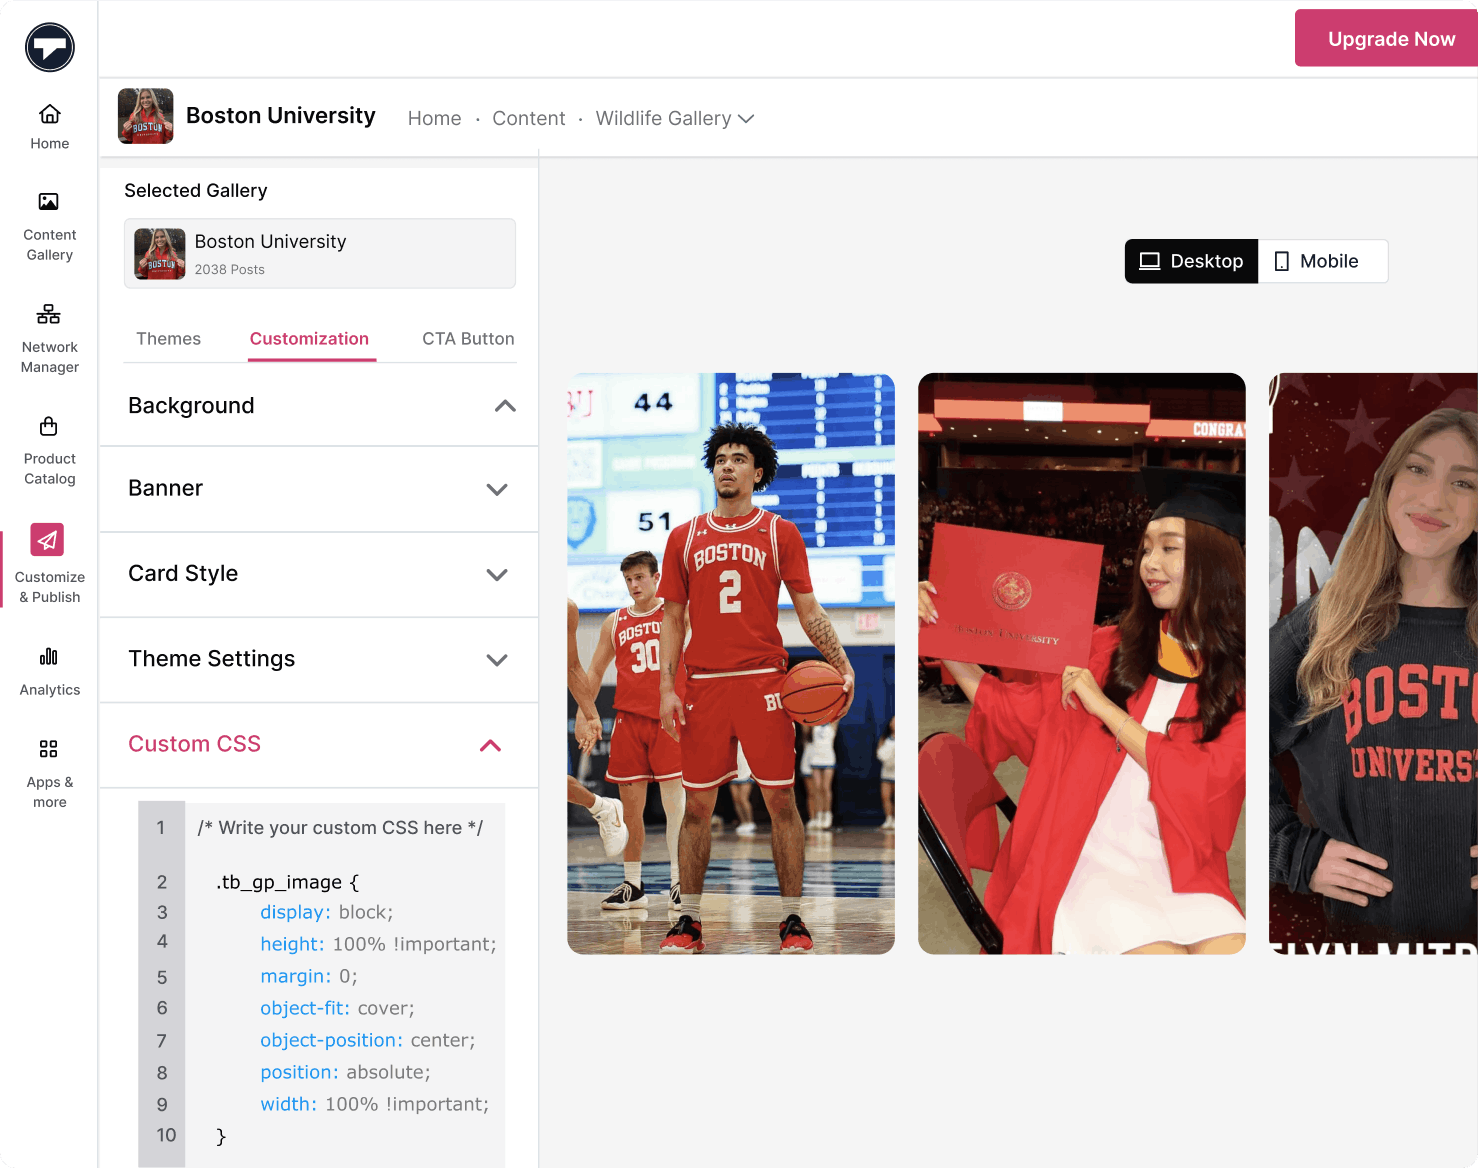Expand the Theme Settings section chevron
This screenshot has width=1478, height=1168.
[x=497, y=660]
